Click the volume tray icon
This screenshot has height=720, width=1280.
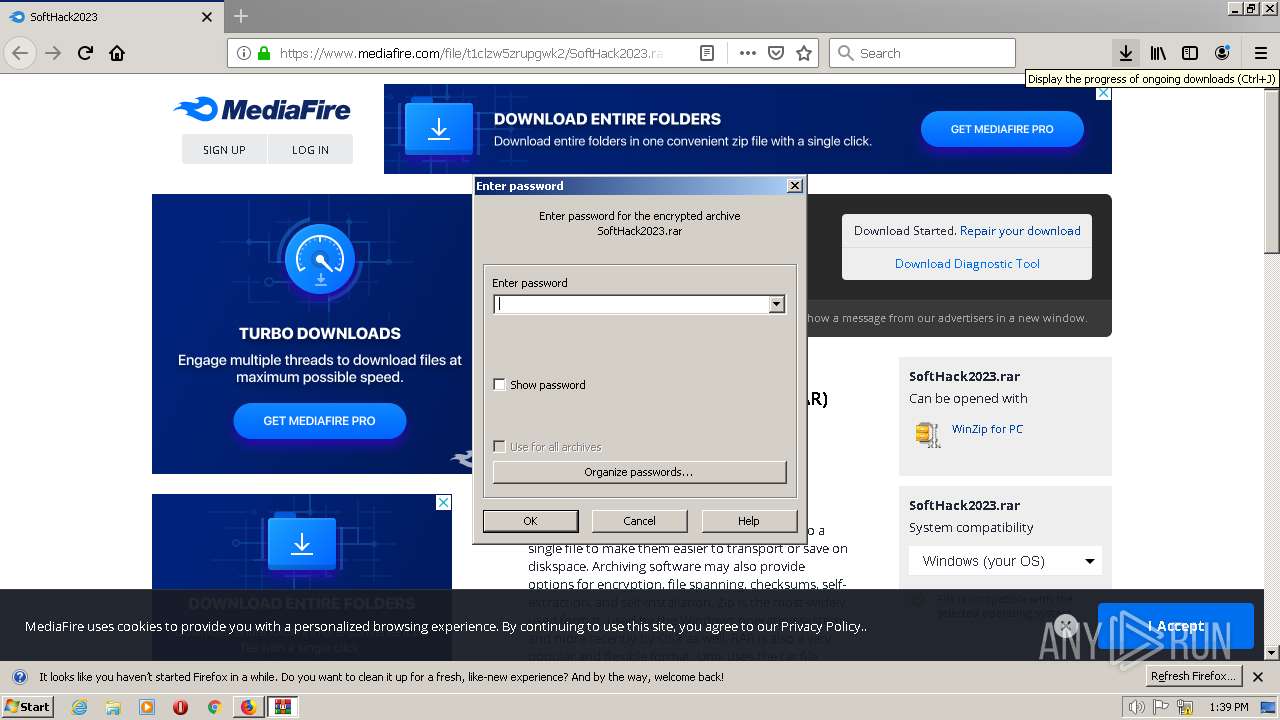(1137, 707)
